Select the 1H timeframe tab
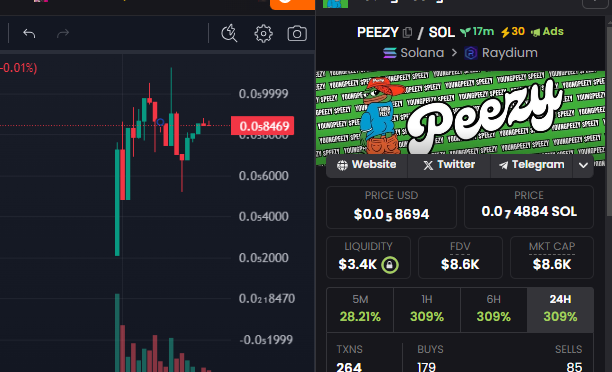612x372 pixels. (427, 310)
